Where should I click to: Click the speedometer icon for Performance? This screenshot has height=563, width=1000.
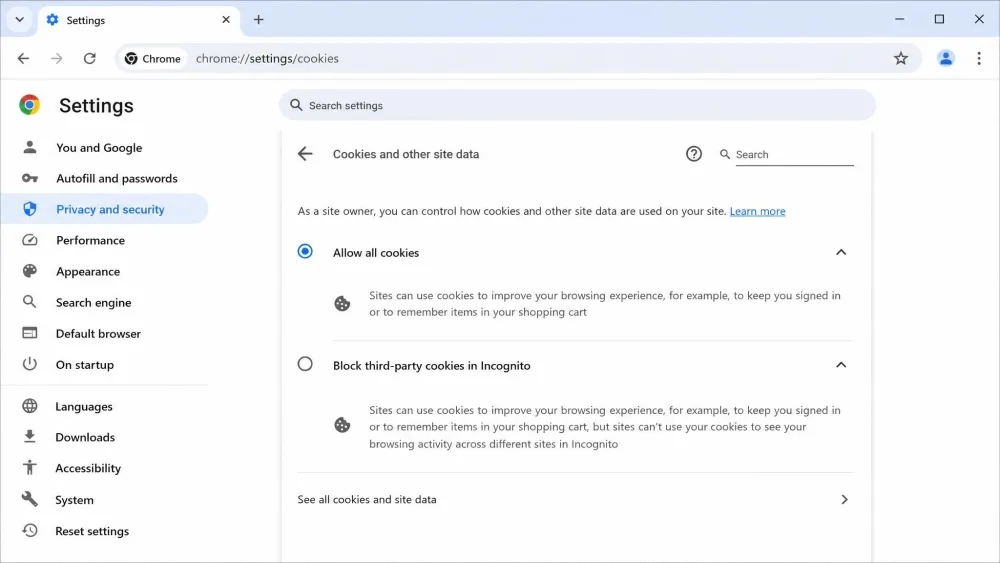pos(30,240)
